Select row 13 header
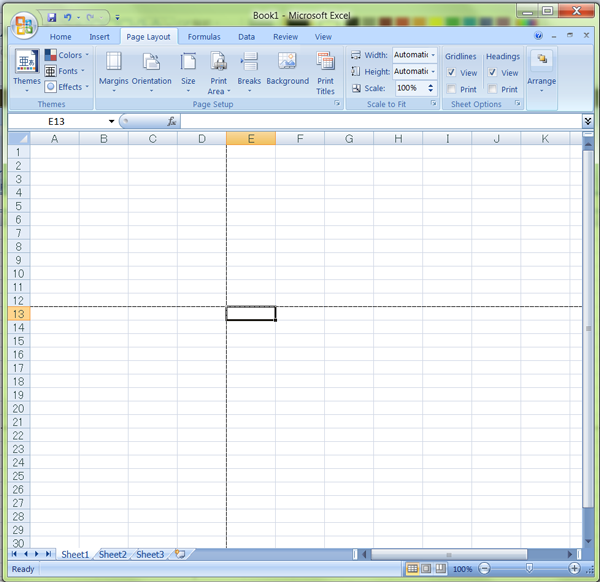This screenshot has height=582, width=600. pyautogui.click(x=19, y=314)
